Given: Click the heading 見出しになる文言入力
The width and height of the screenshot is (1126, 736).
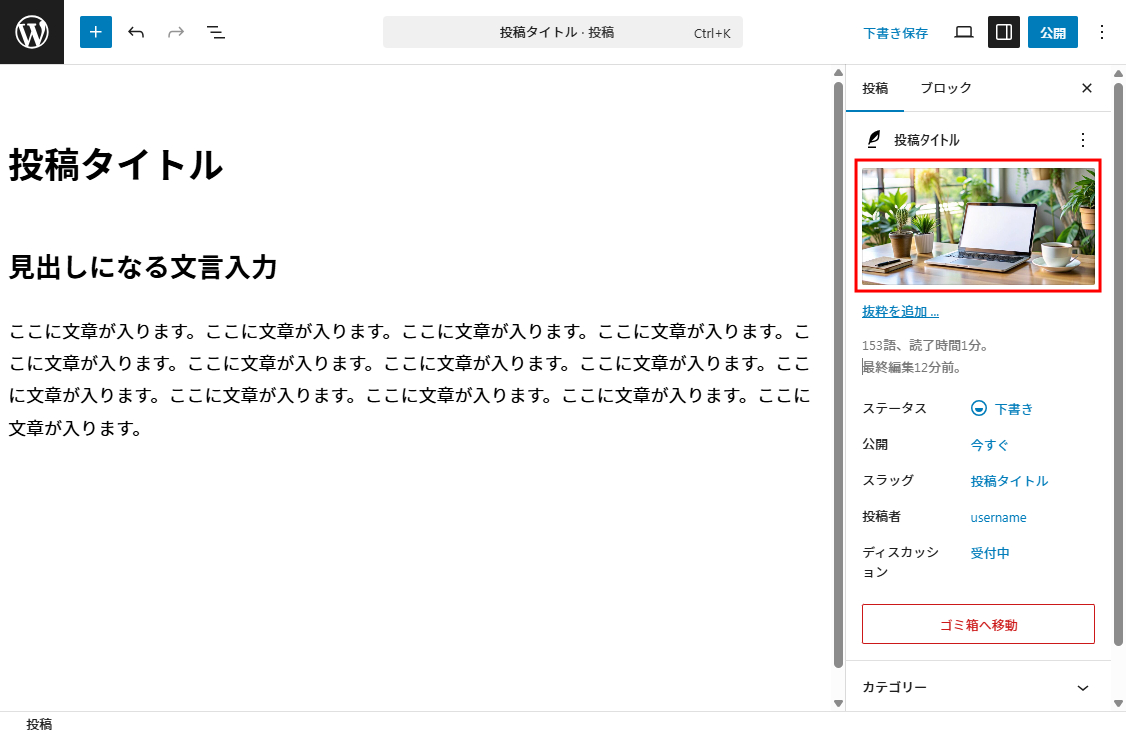Looking at the screenshot, I should 143,267.
